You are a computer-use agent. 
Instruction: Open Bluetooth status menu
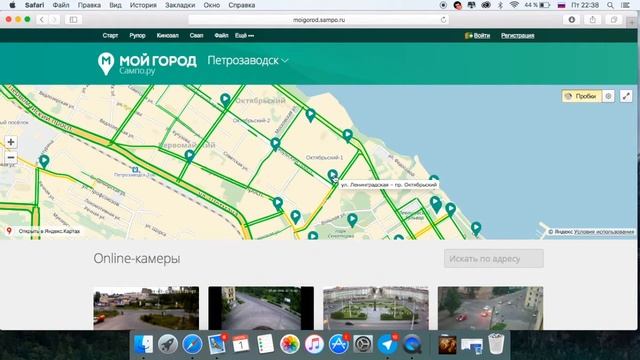[500, 5]
